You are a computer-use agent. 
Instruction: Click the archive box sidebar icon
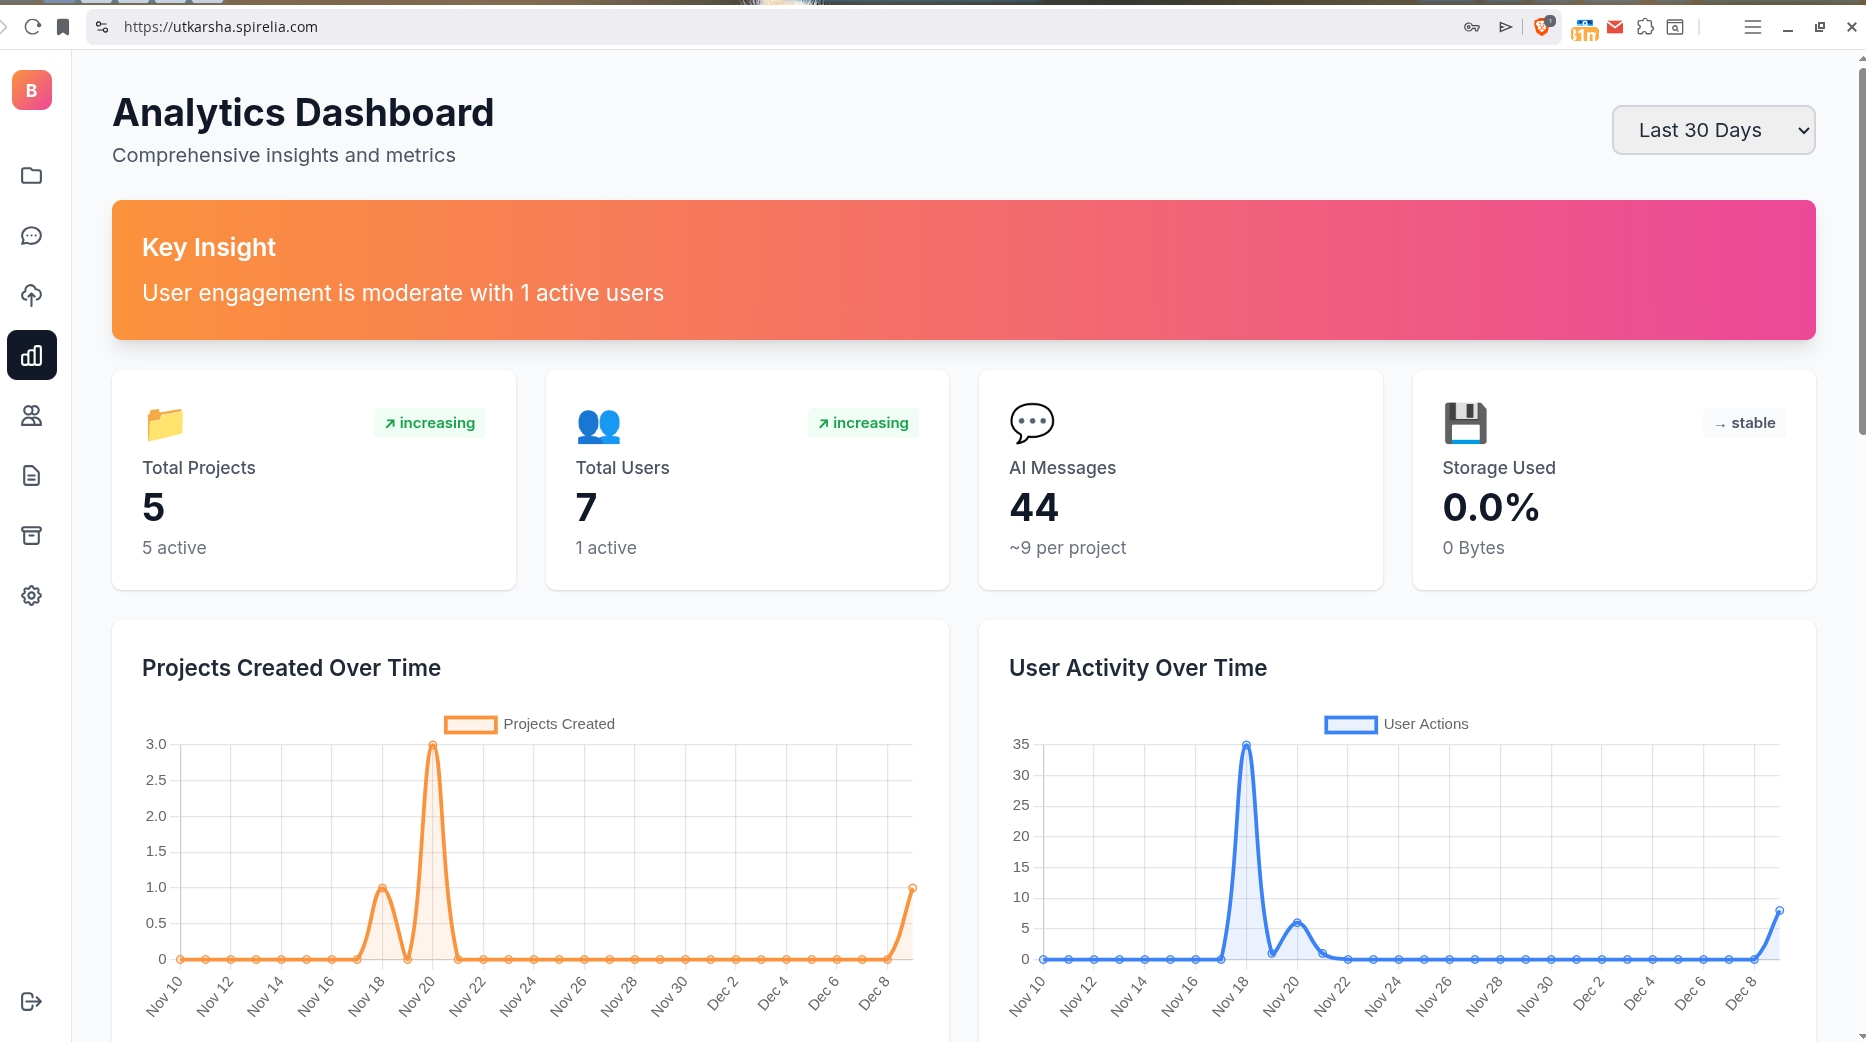tap(32, 536)
